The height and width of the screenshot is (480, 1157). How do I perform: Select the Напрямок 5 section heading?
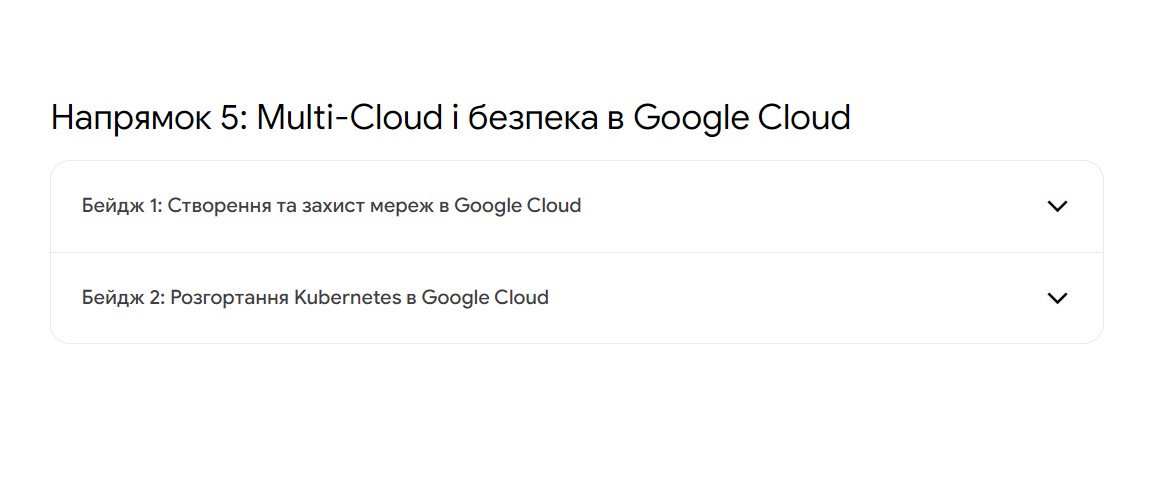coord(451,118)
